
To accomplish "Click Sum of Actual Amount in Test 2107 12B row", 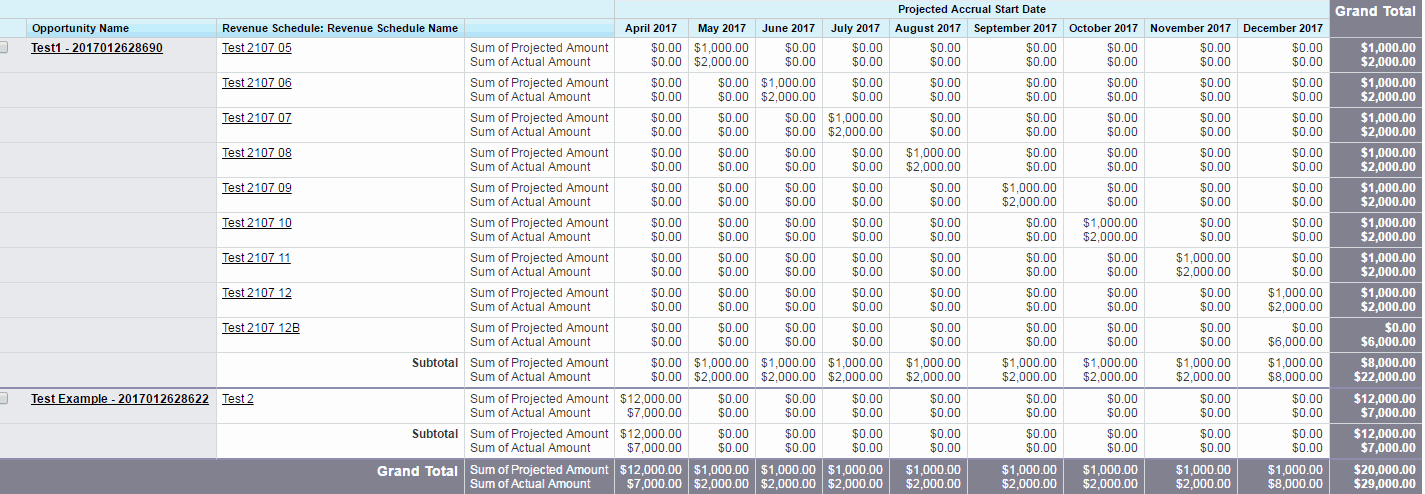I will pos(530,342).
